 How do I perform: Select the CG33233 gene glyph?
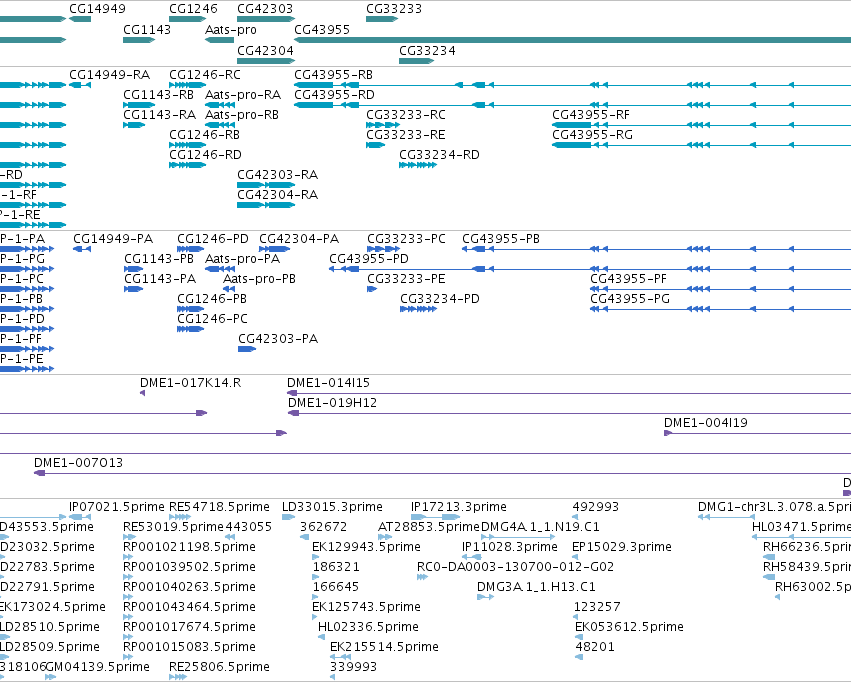(x=382, y=19)
